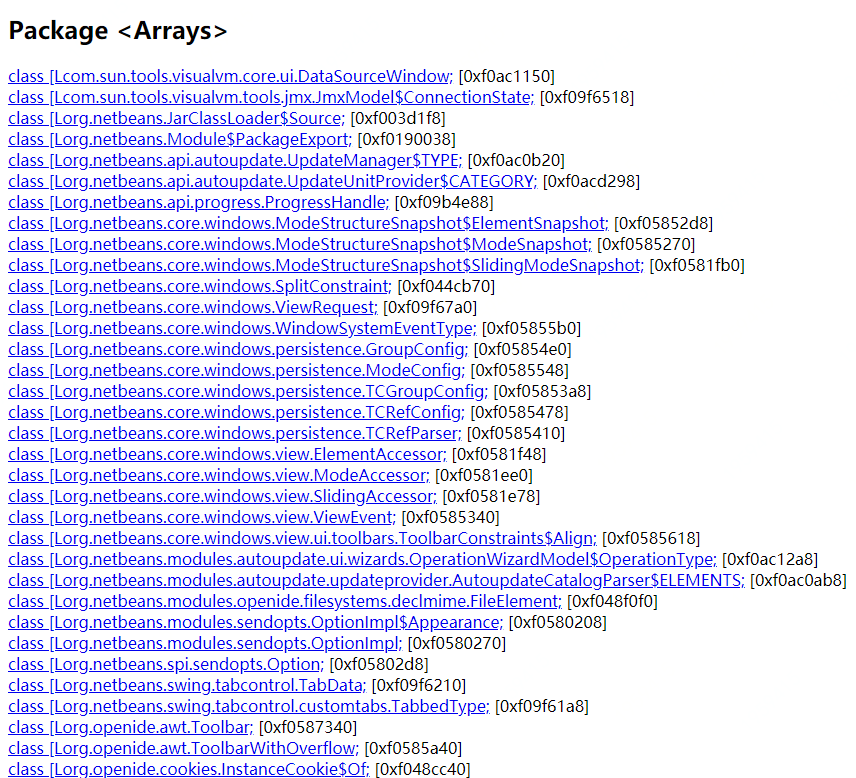
Task: Click address text [0xf0585548]
Action: coord(520,371)
